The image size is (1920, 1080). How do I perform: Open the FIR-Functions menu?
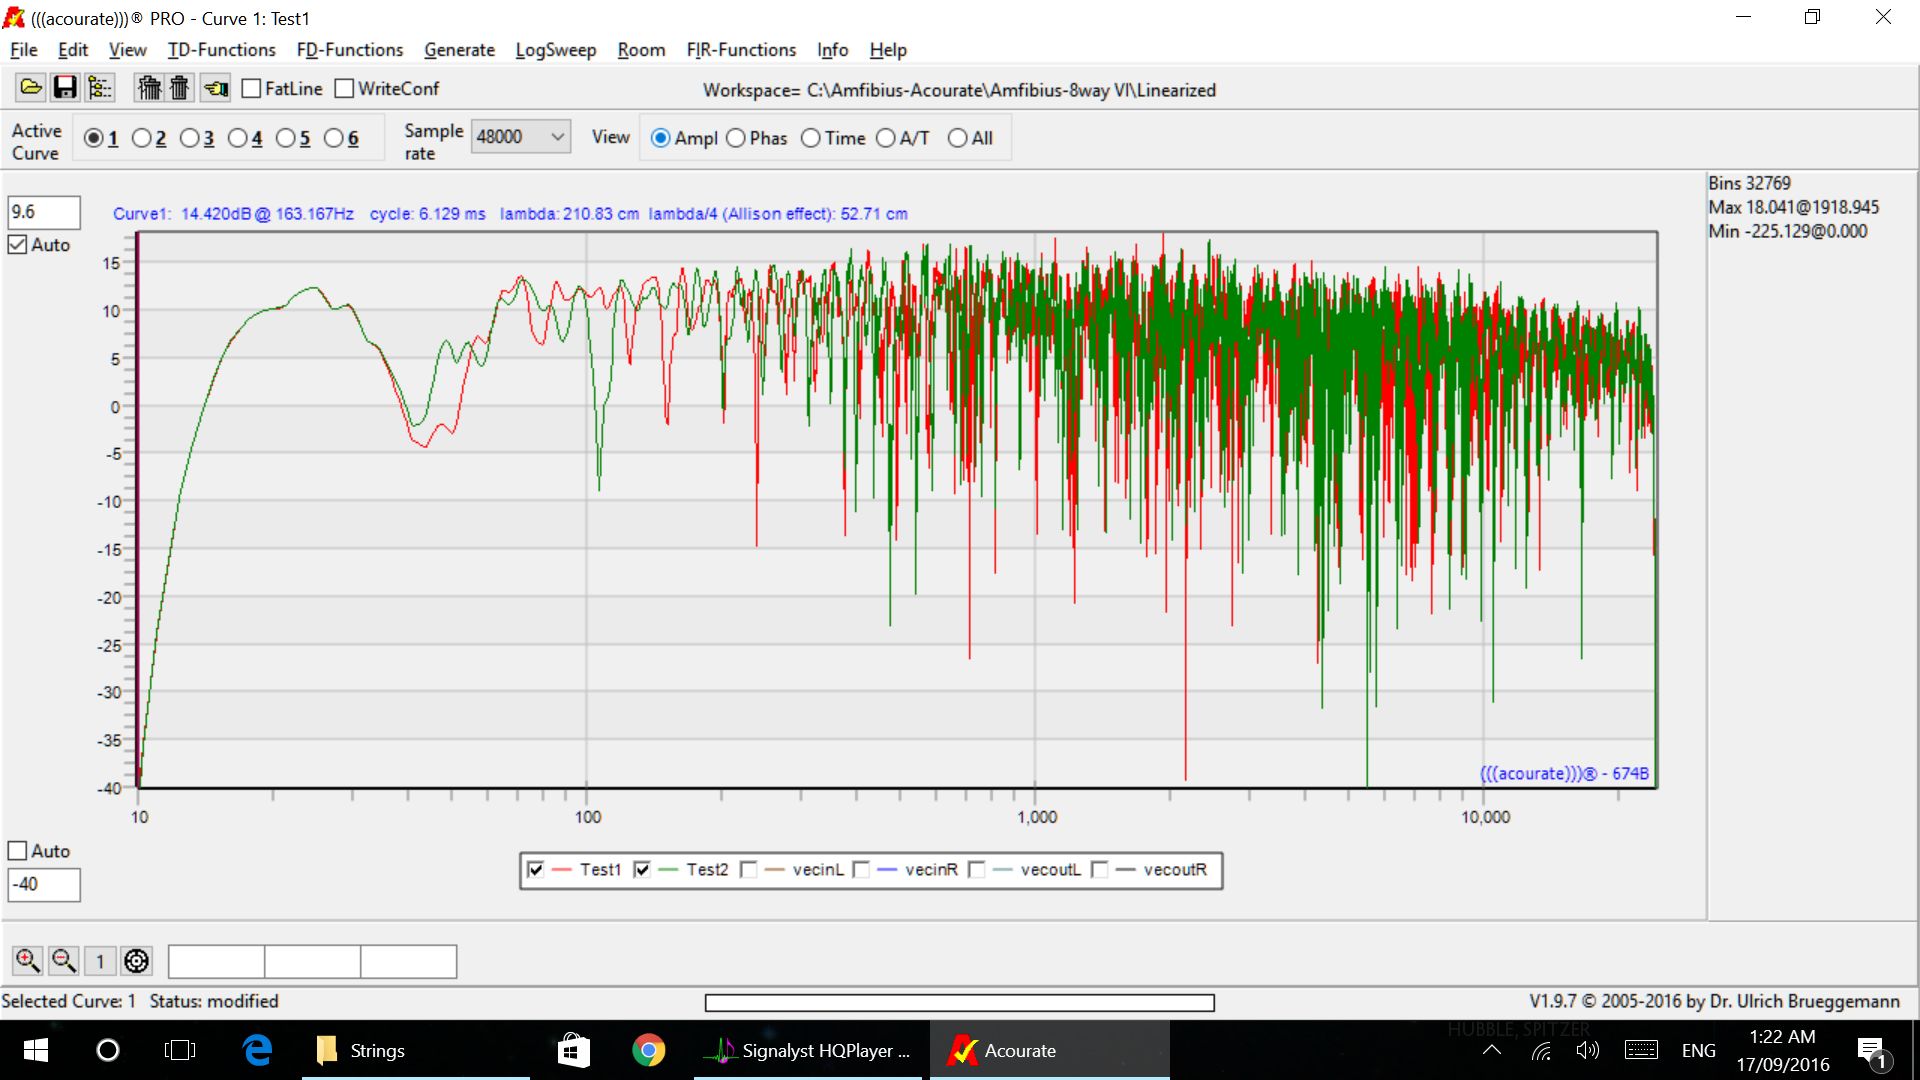point(741,50)
